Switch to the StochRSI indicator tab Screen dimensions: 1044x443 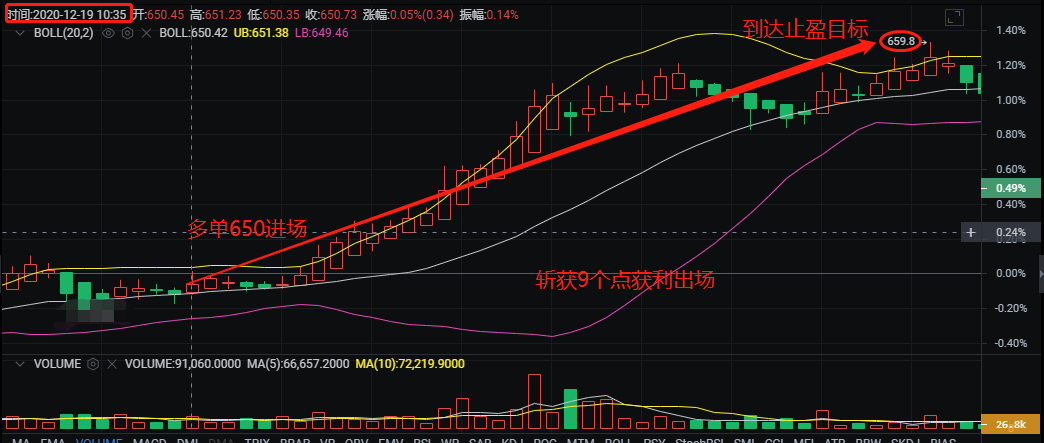[x=699, y=440]
